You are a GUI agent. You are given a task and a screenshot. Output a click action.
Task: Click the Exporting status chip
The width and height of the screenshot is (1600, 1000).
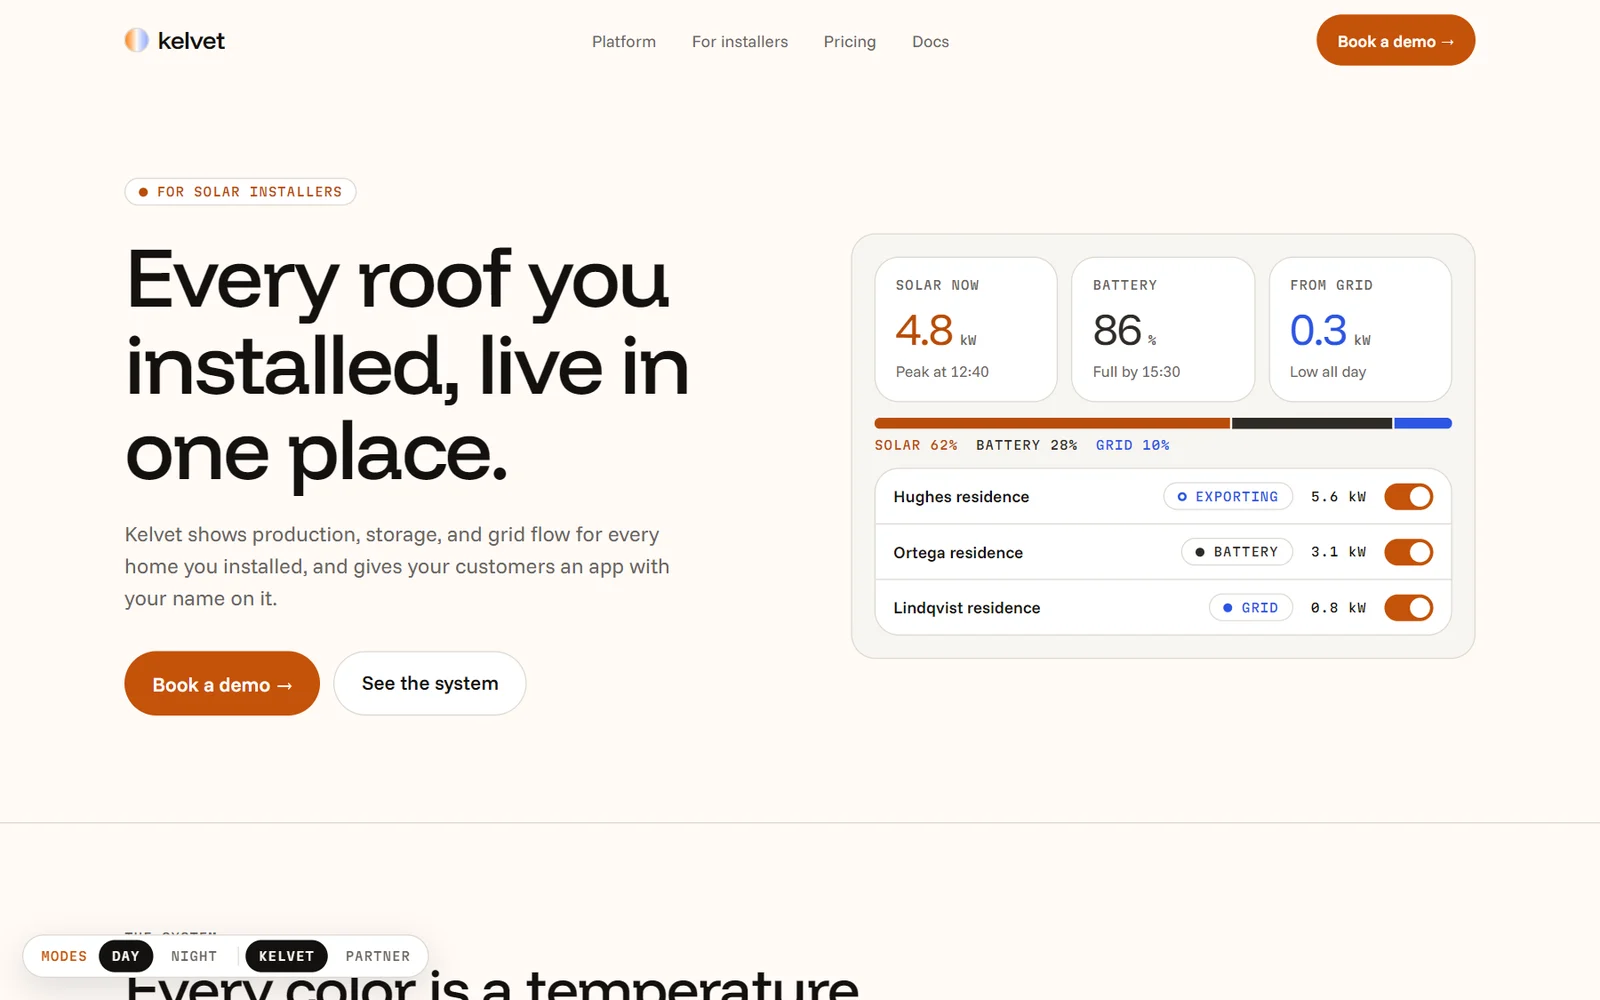click(1228, 497)
